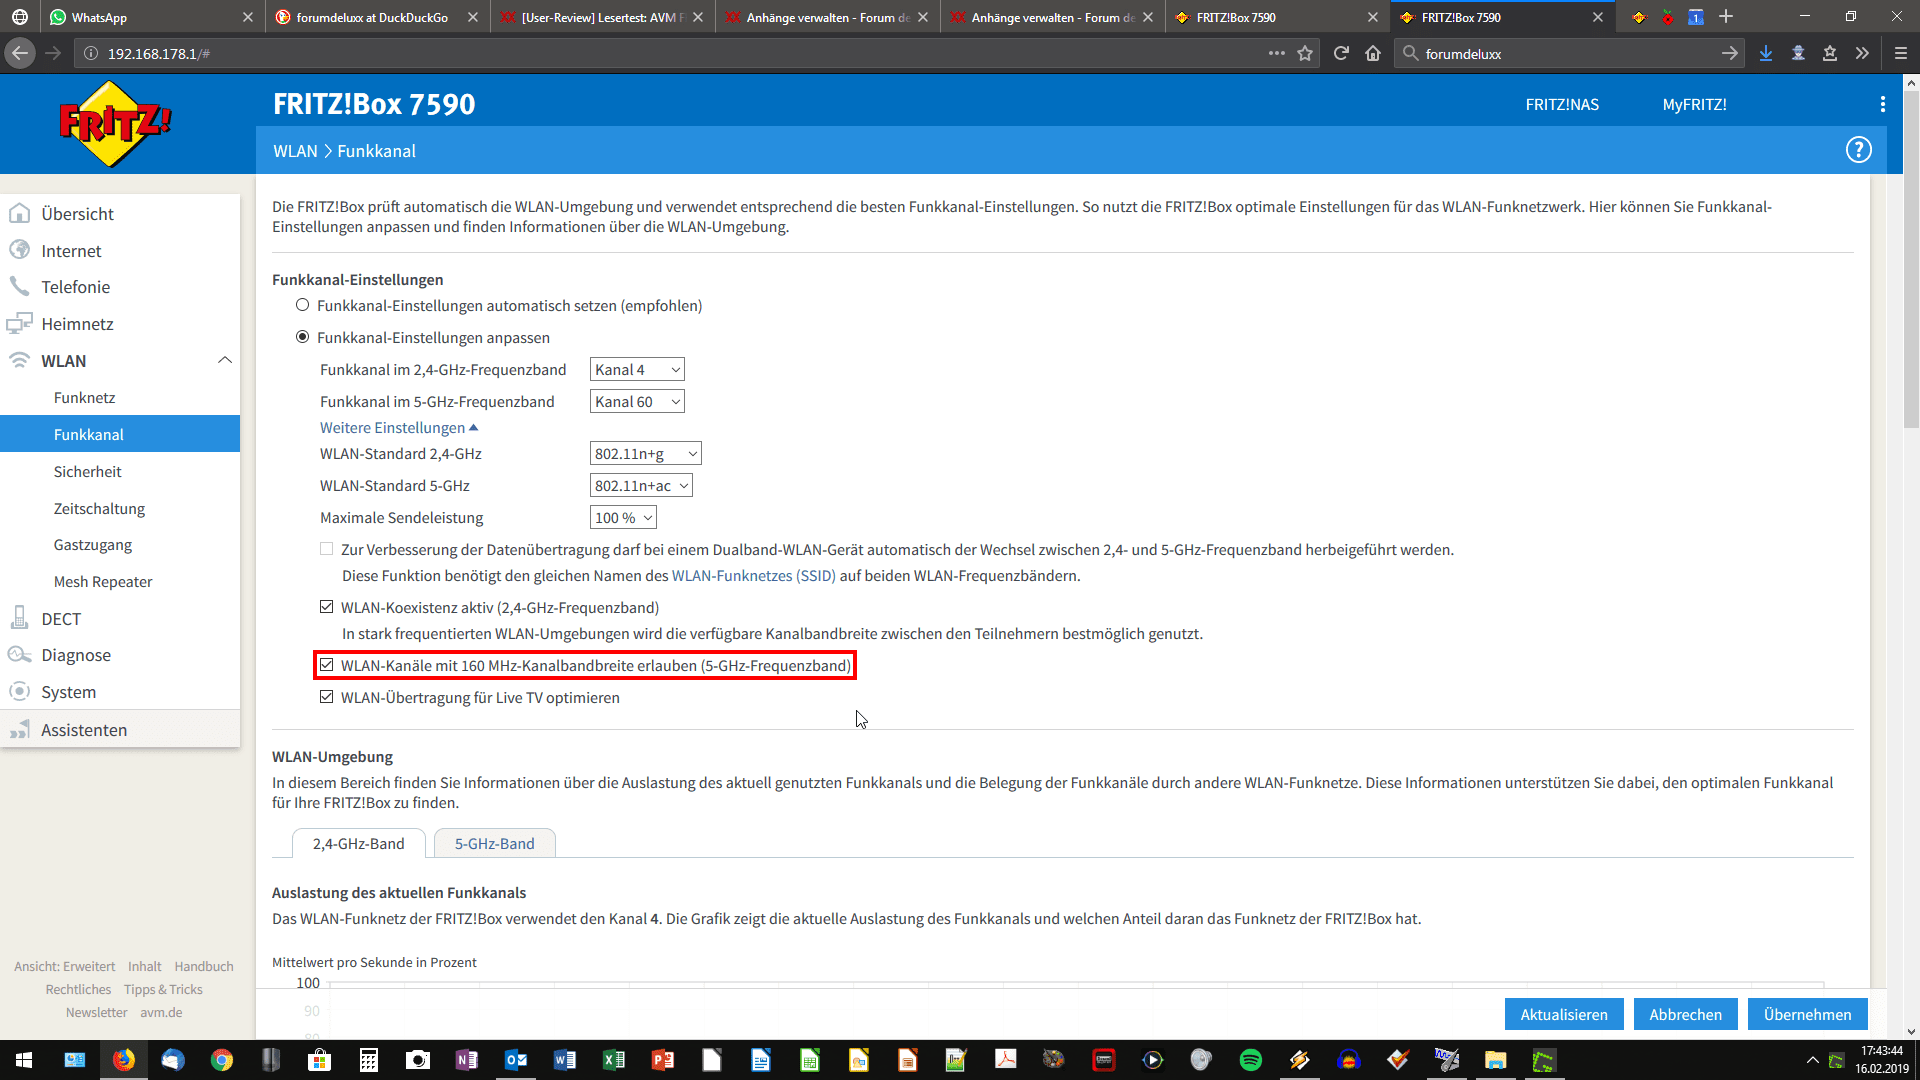Open Spotify from the taskbar
Viewport: 1920px width, 1080px height.
tap(1250, 1060)
